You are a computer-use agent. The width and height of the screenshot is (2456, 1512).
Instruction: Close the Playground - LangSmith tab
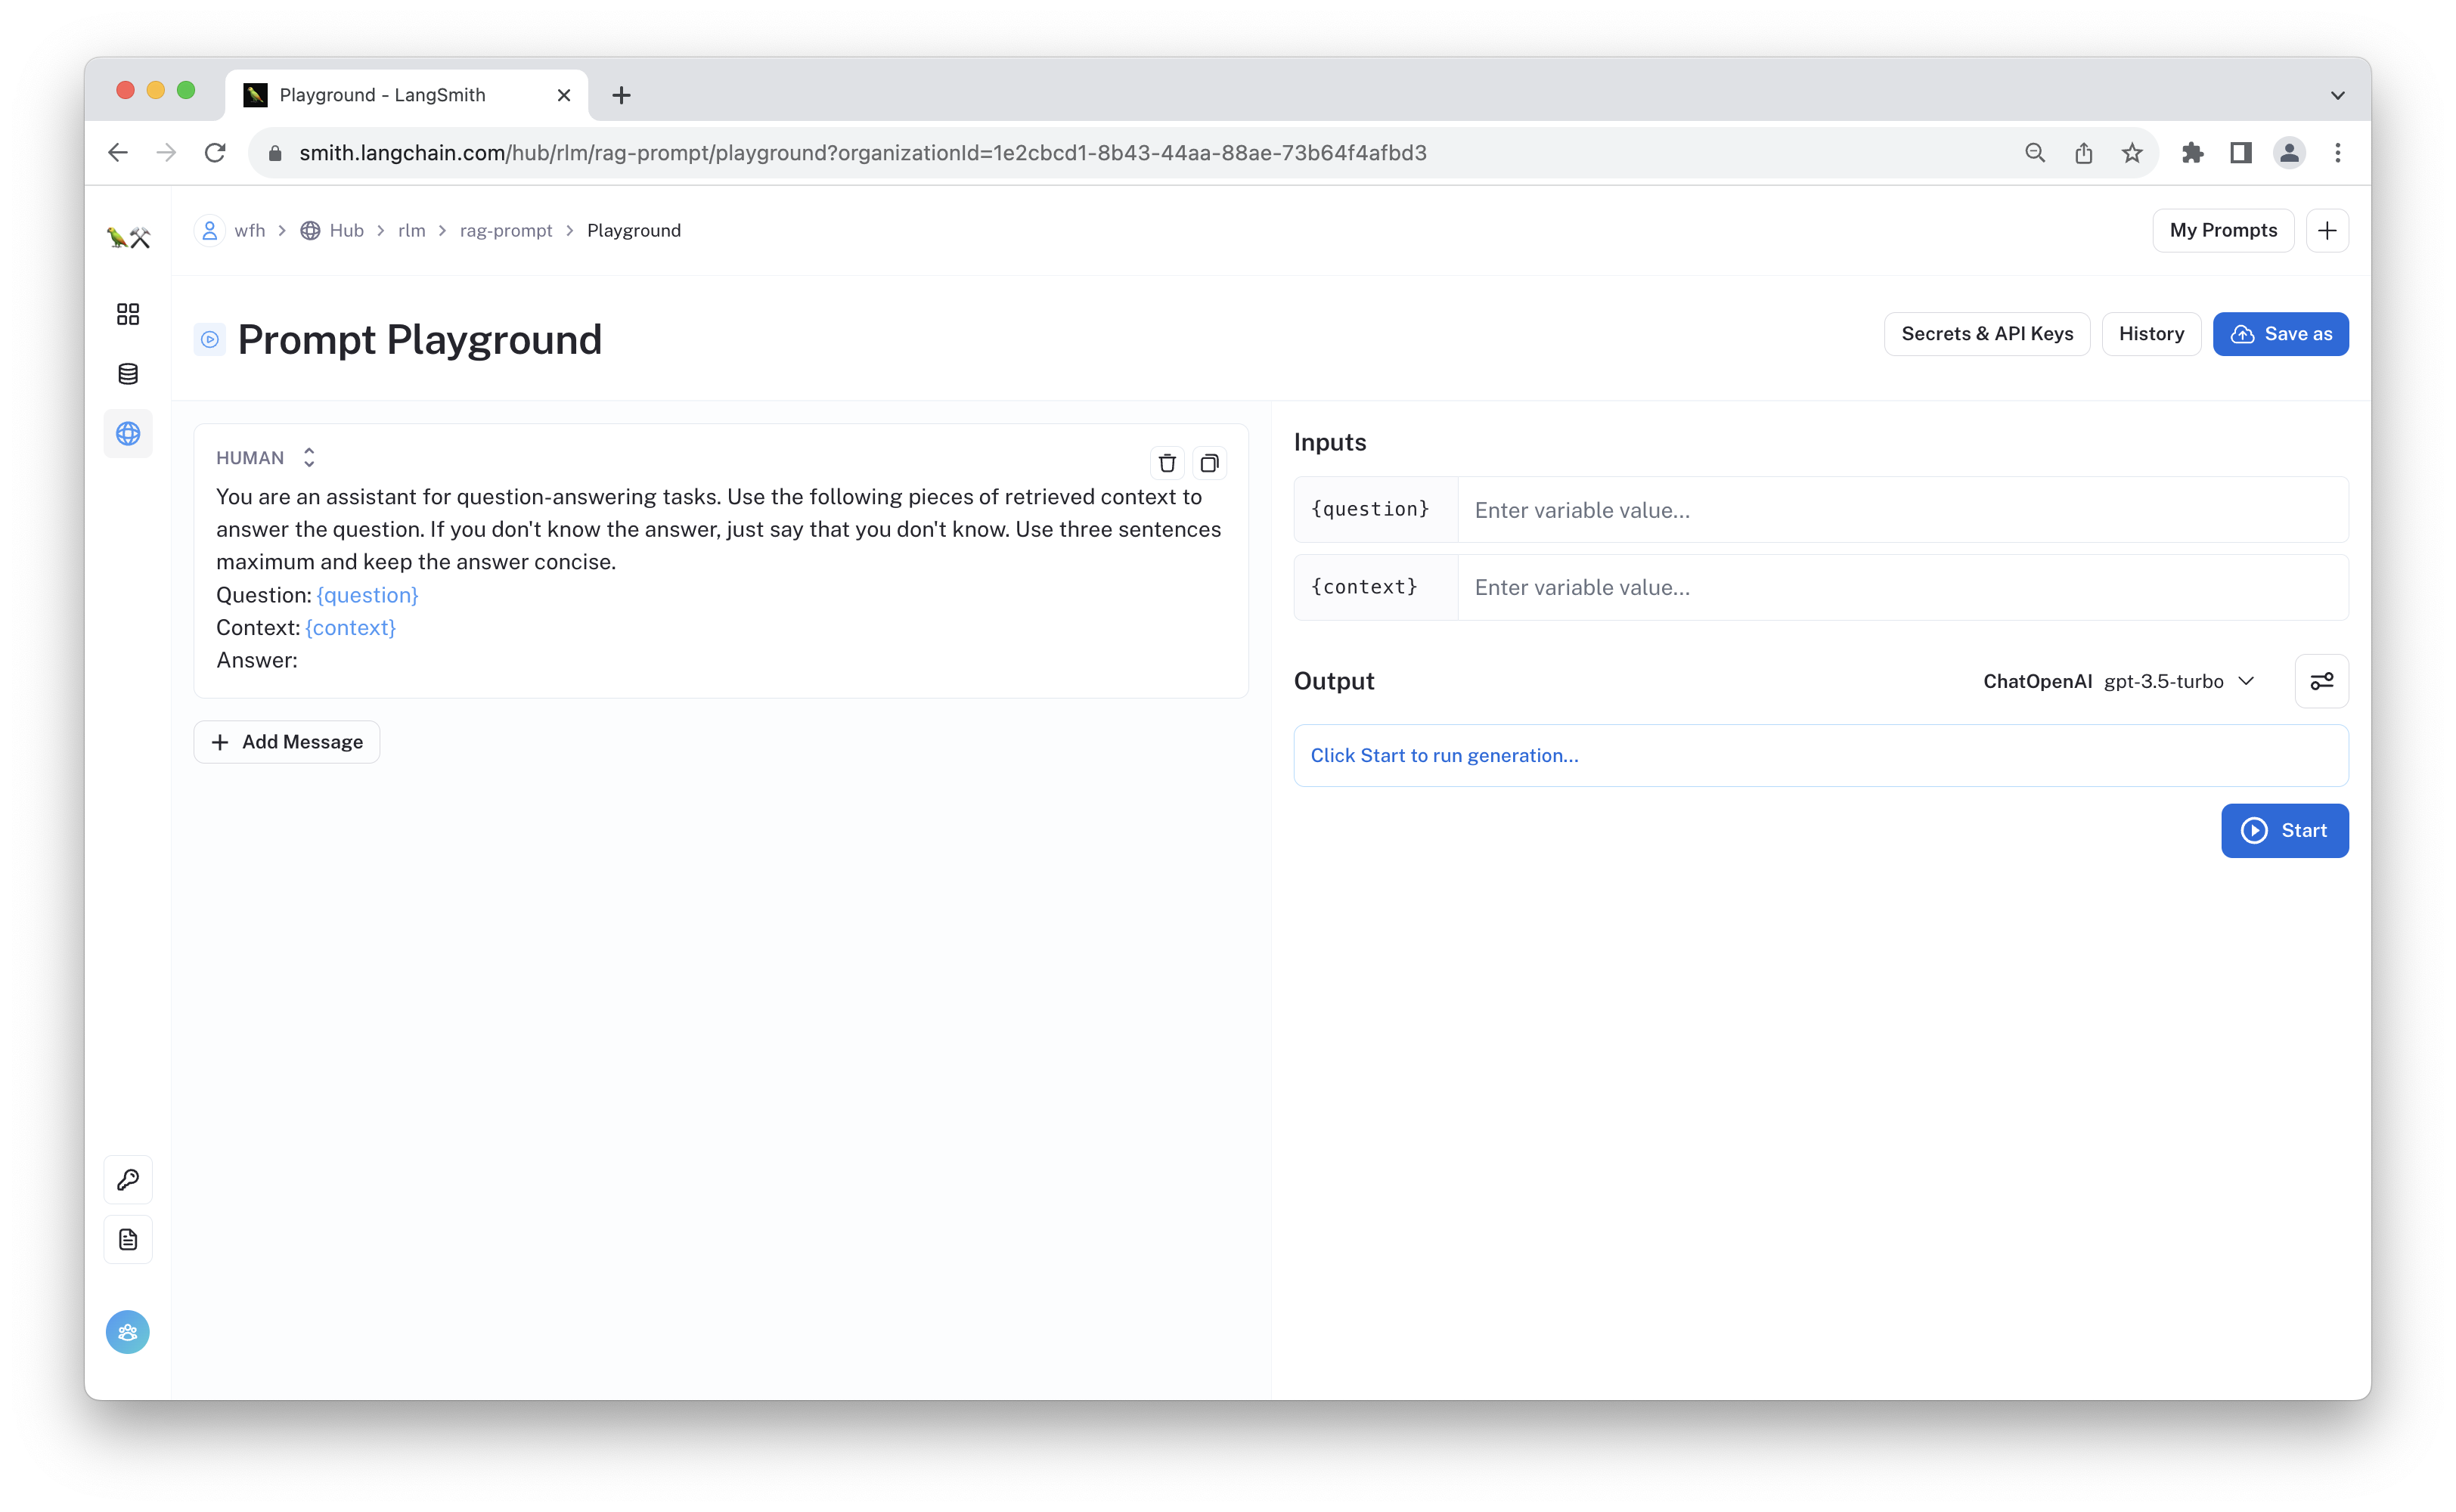(x=564, y=95)
